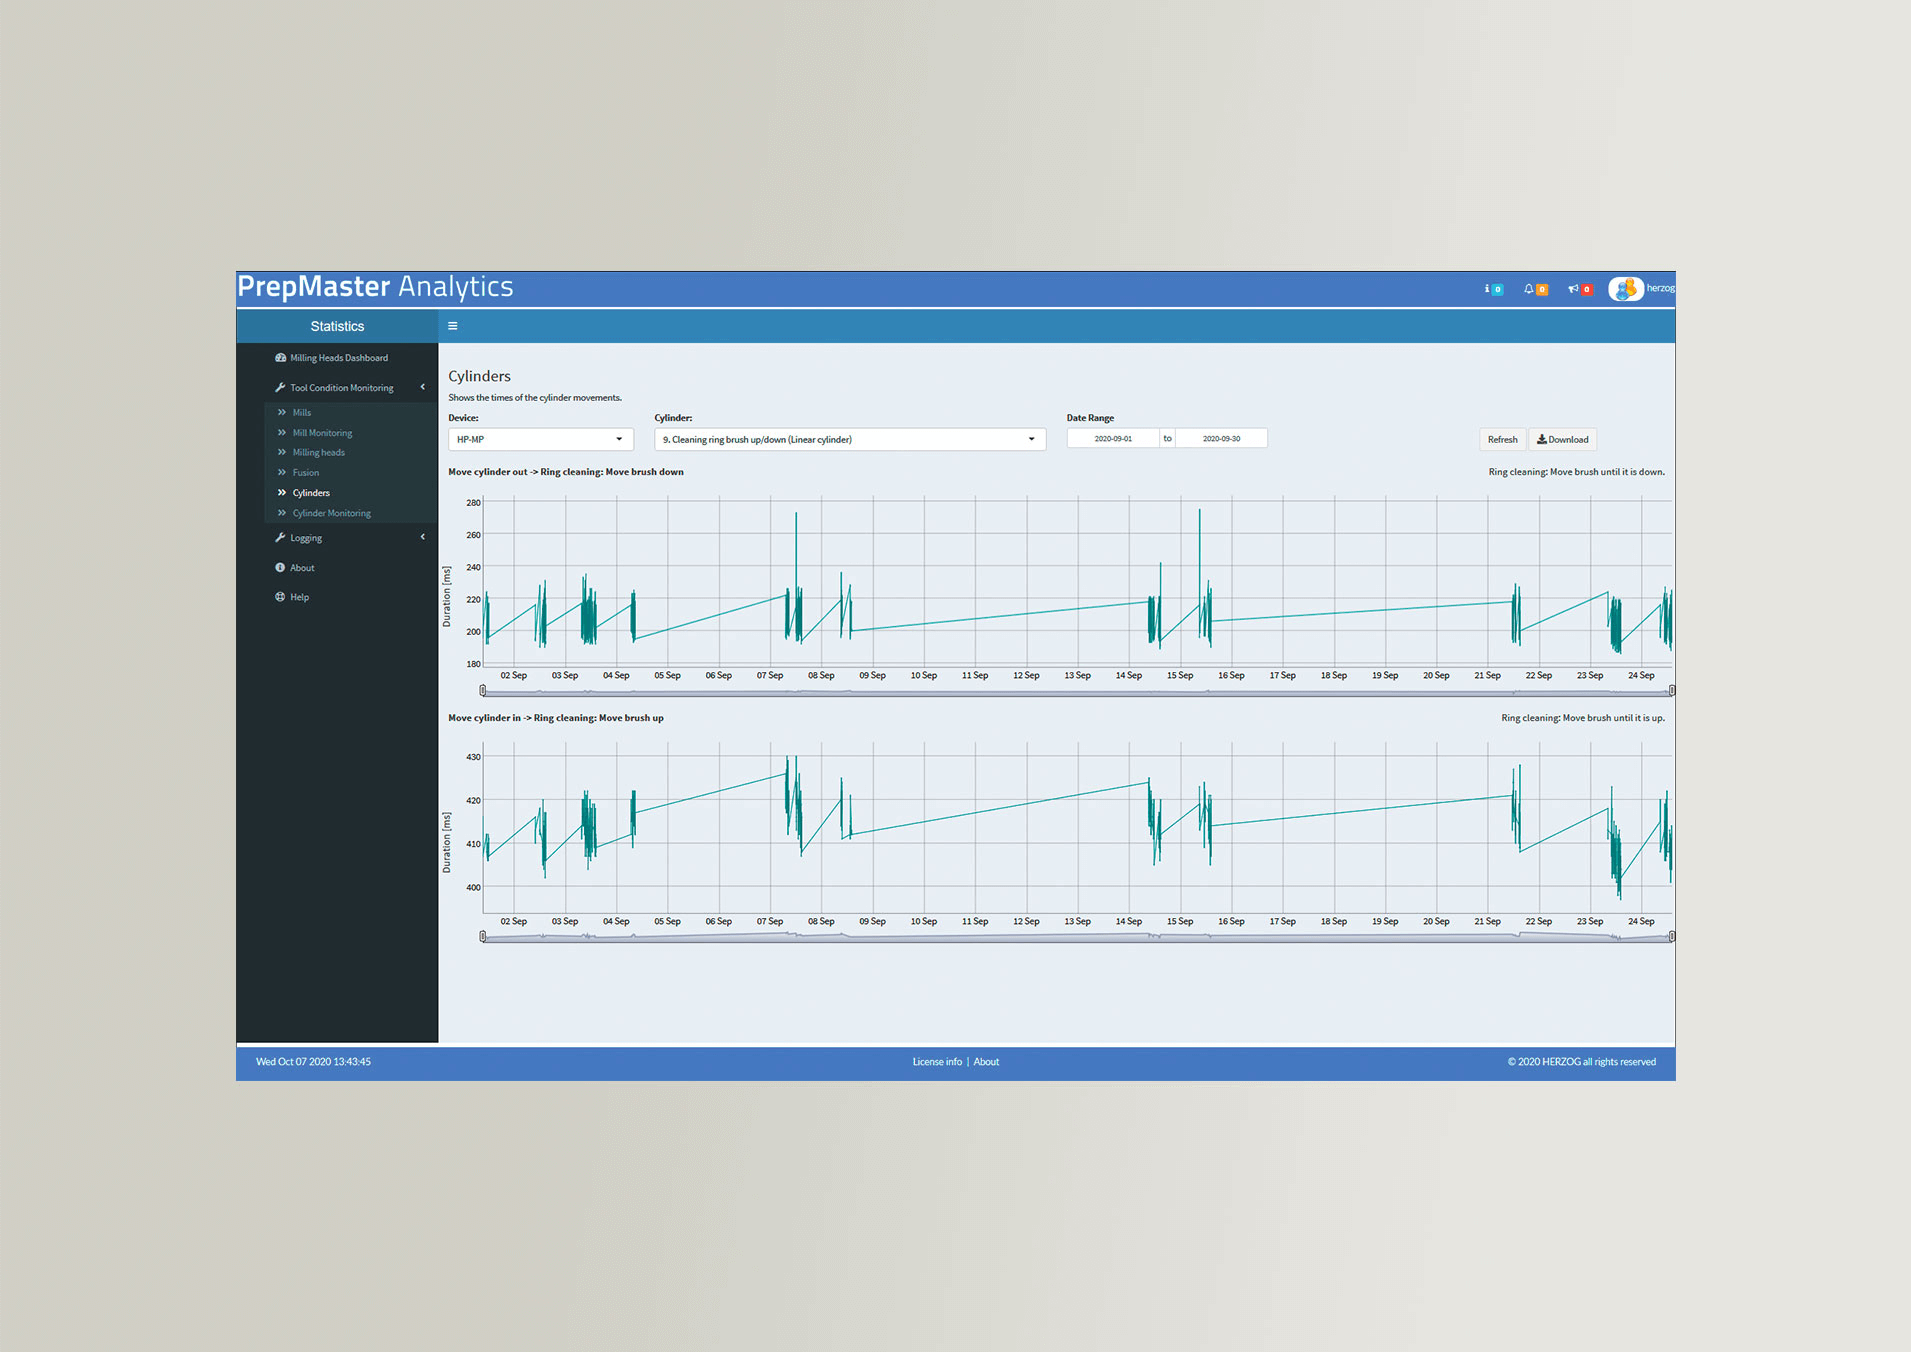Open the megaphone announcements icon

pyautogui.click(x=1579, y=289)
